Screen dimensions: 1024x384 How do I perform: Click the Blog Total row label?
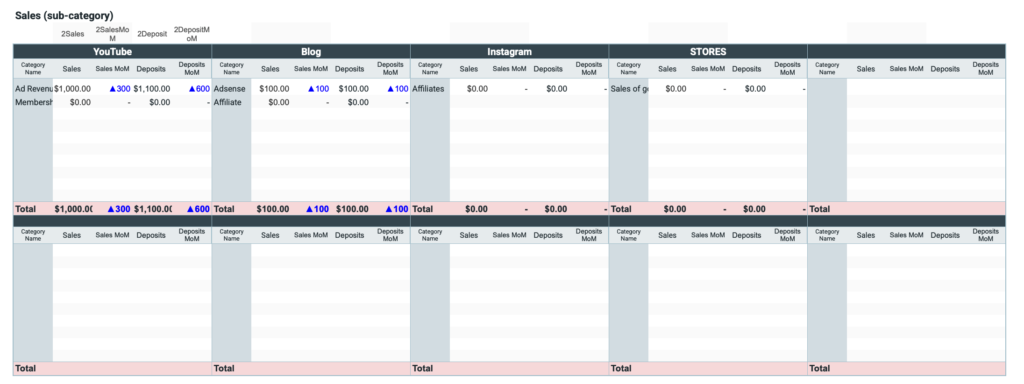222,209
